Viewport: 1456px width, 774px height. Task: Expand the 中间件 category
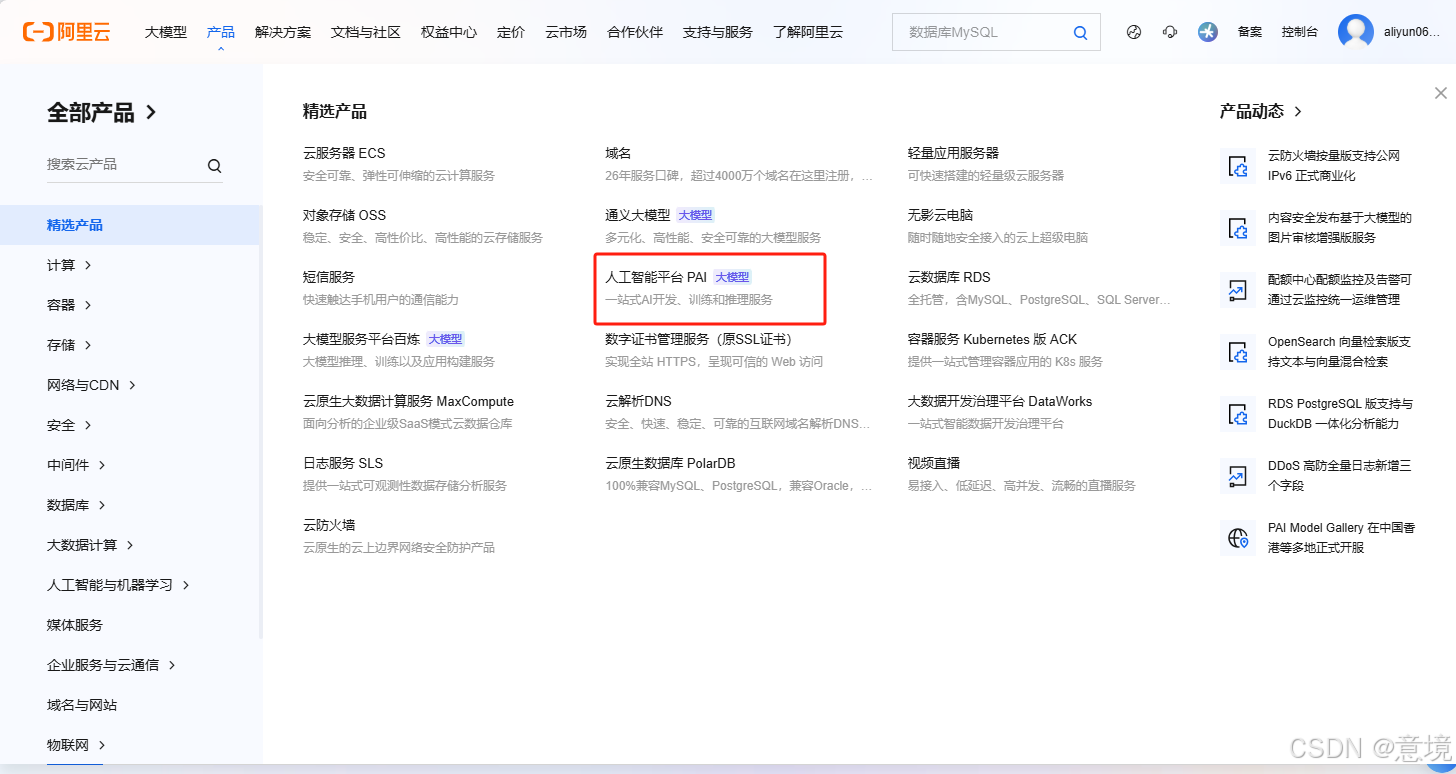click(76, 465)
